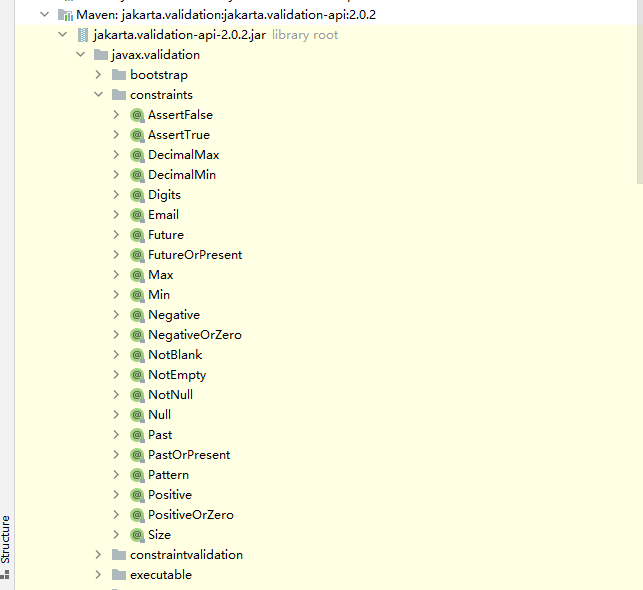643x590 pixels.
Task: Click the FutureOrPresent annotation icon
Action: (x=137, y=255)
